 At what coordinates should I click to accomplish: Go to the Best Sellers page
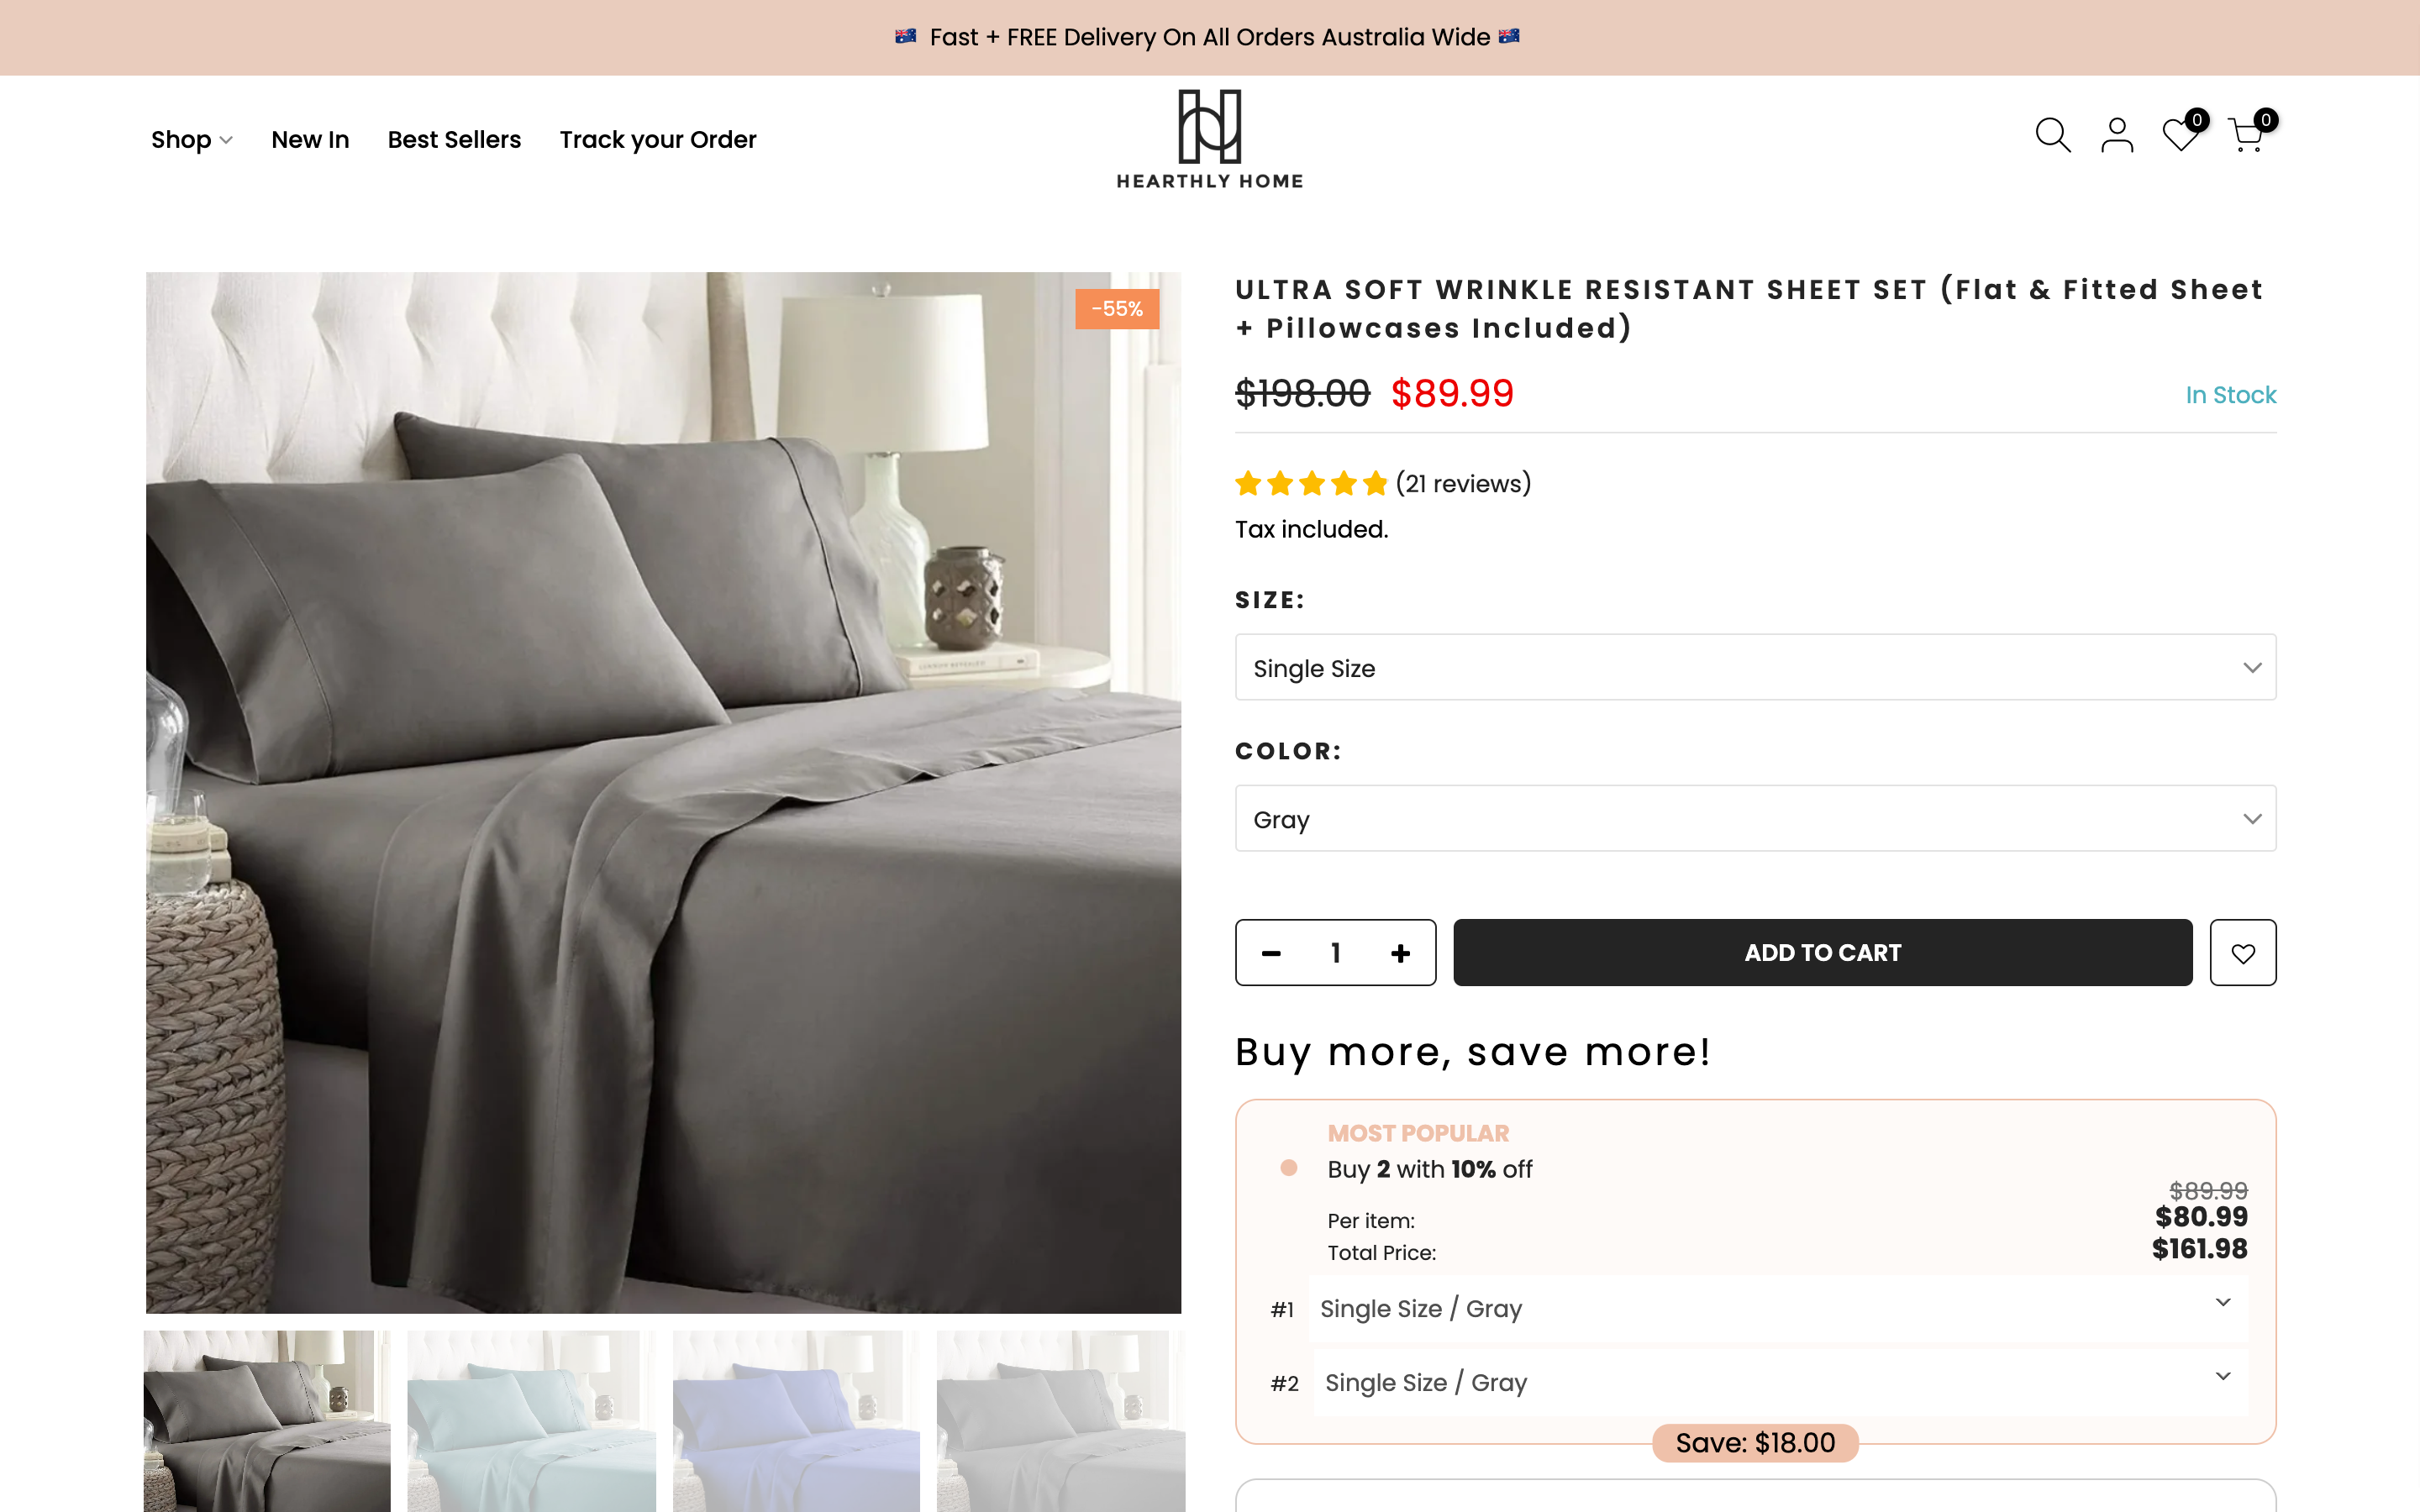pyautogui.click(x=454, y=139)
